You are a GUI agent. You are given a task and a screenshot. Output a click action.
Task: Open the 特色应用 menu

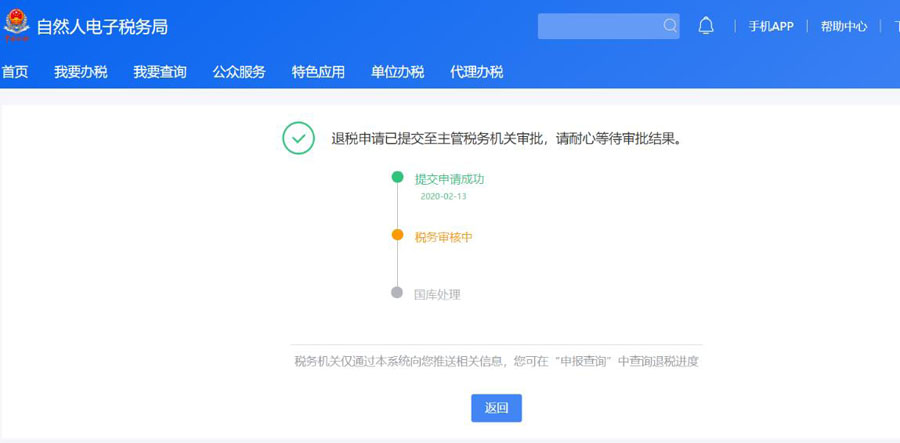318,72
